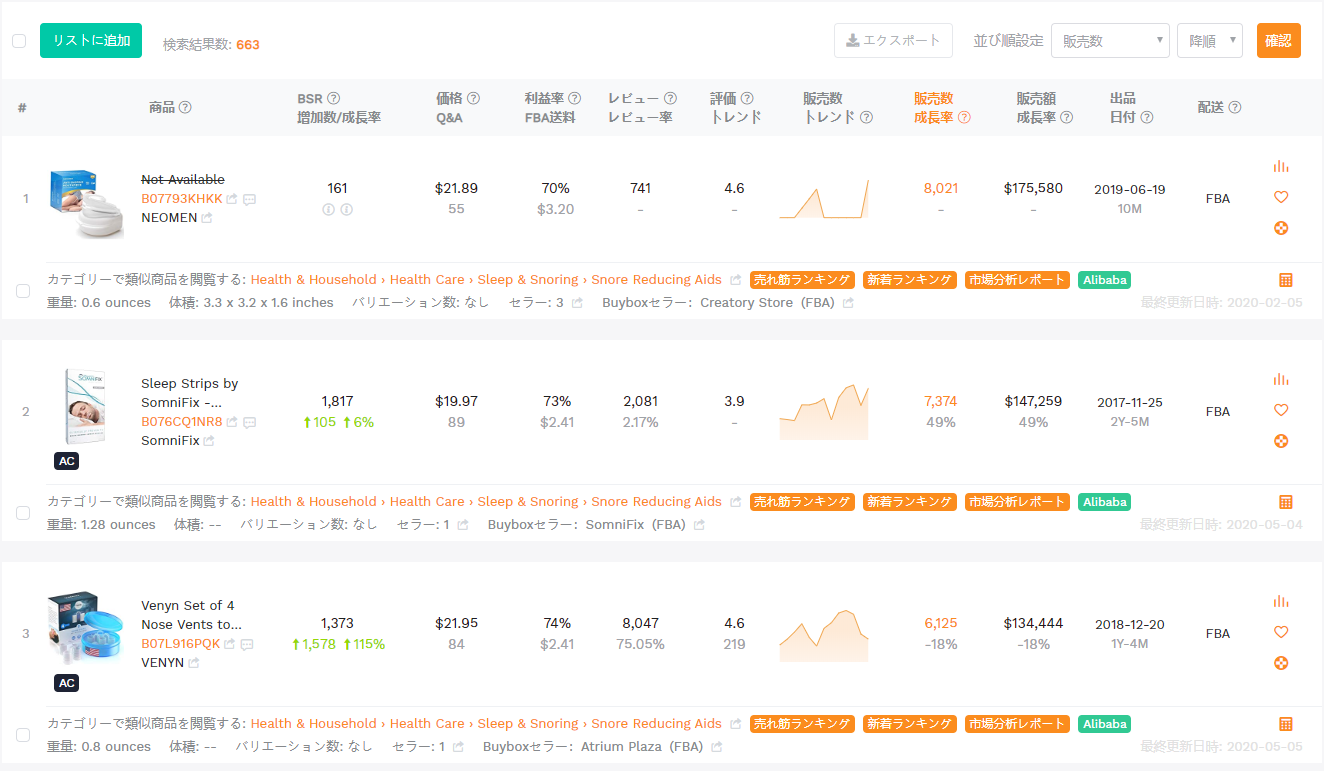Click sales trend sparkline for SomniFix row
Viewport: 1324px width, 771px height.
[x=824, y=411]
